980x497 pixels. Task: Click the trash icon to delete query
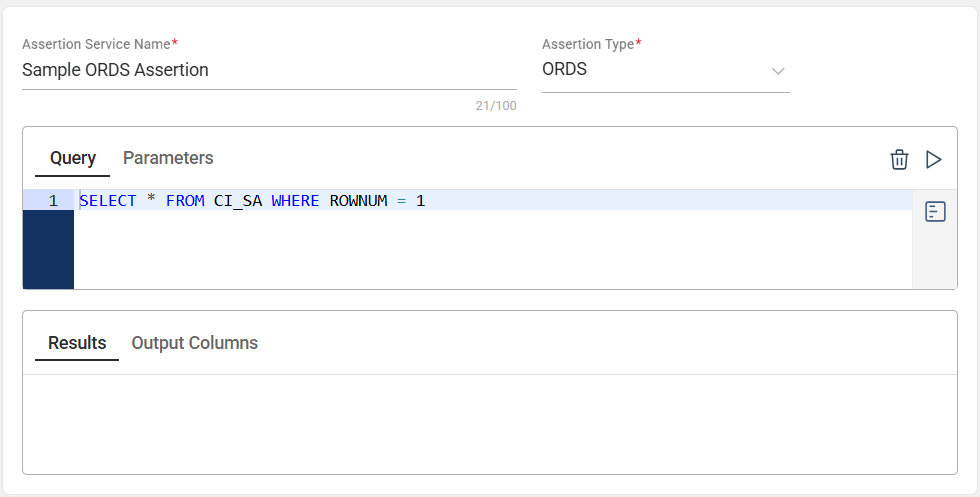coord(899,159)
